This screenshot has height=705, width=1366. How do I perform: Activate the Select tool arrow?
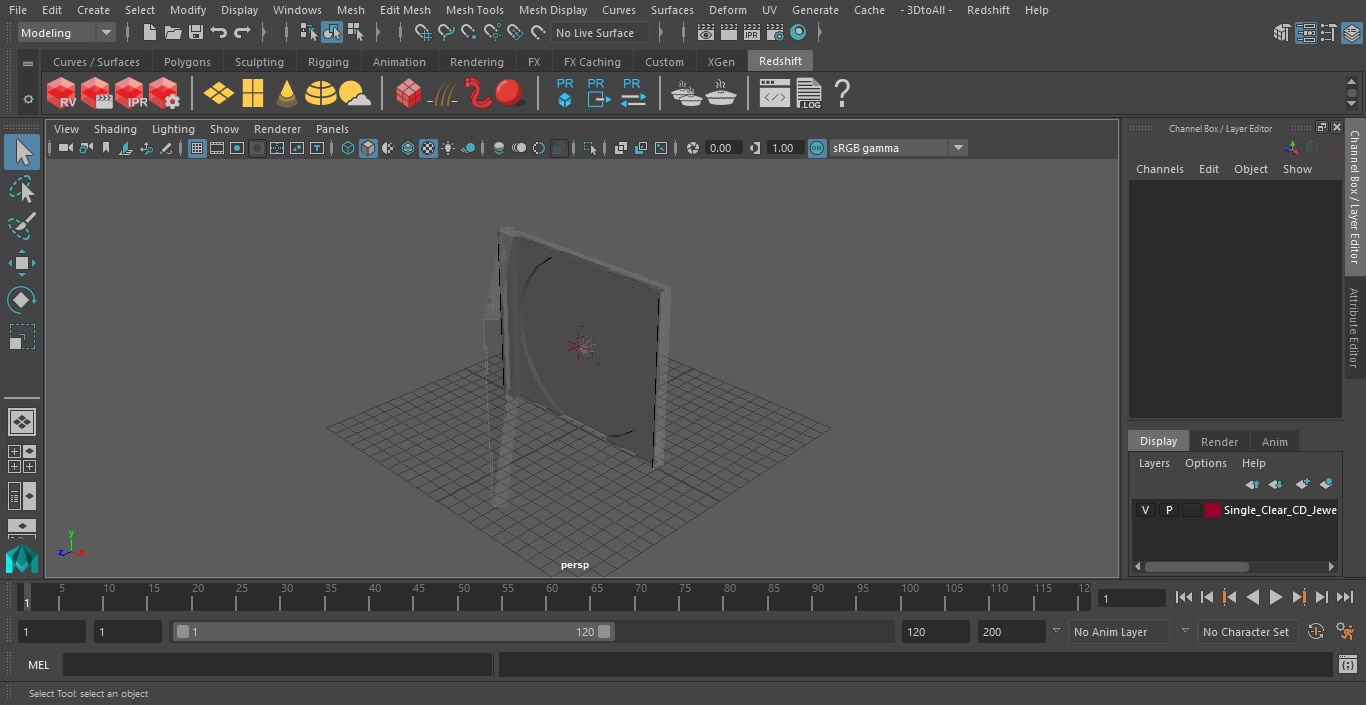click(22, 152)
